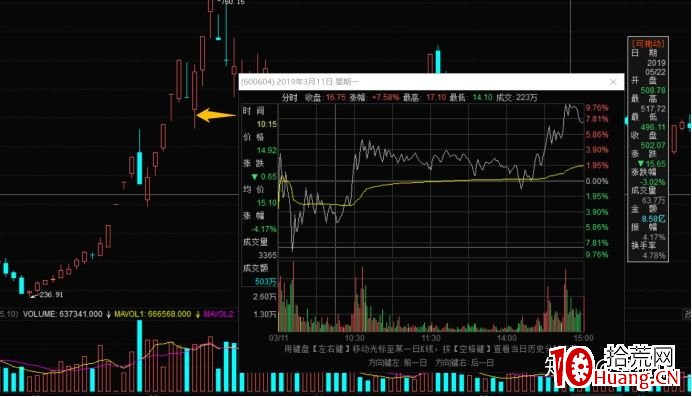Click the 15:00 label on time axis
The width and height of the screenshot is (692, 397).
pyautogui.click(x=583, y=338)
